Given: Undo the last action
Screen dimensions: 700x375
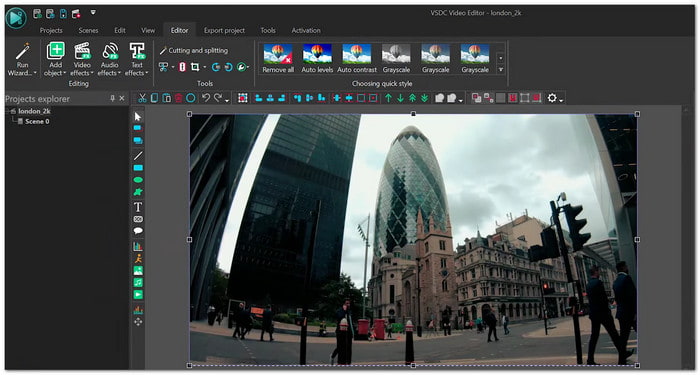Looking at the screenshot, I should [205, 98].
